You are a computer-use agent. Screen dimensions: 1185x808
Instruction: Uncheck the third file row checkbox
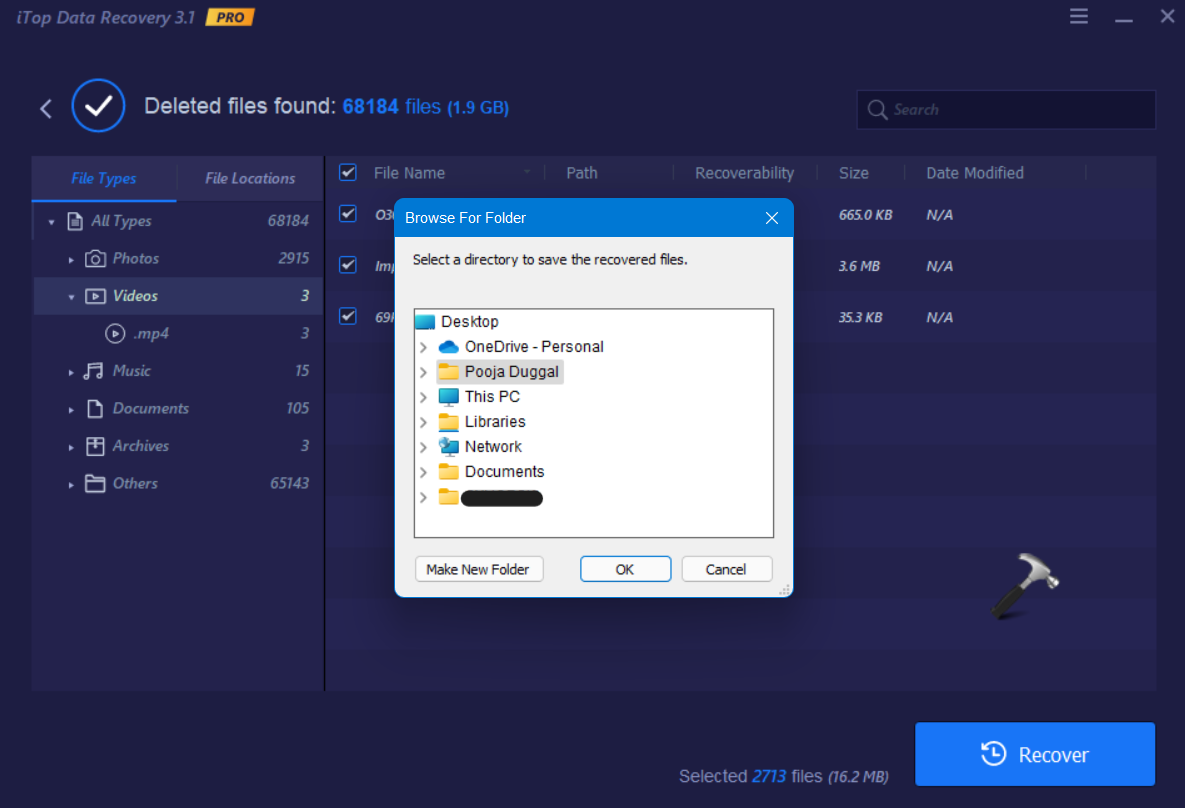(x=347, y=316)
